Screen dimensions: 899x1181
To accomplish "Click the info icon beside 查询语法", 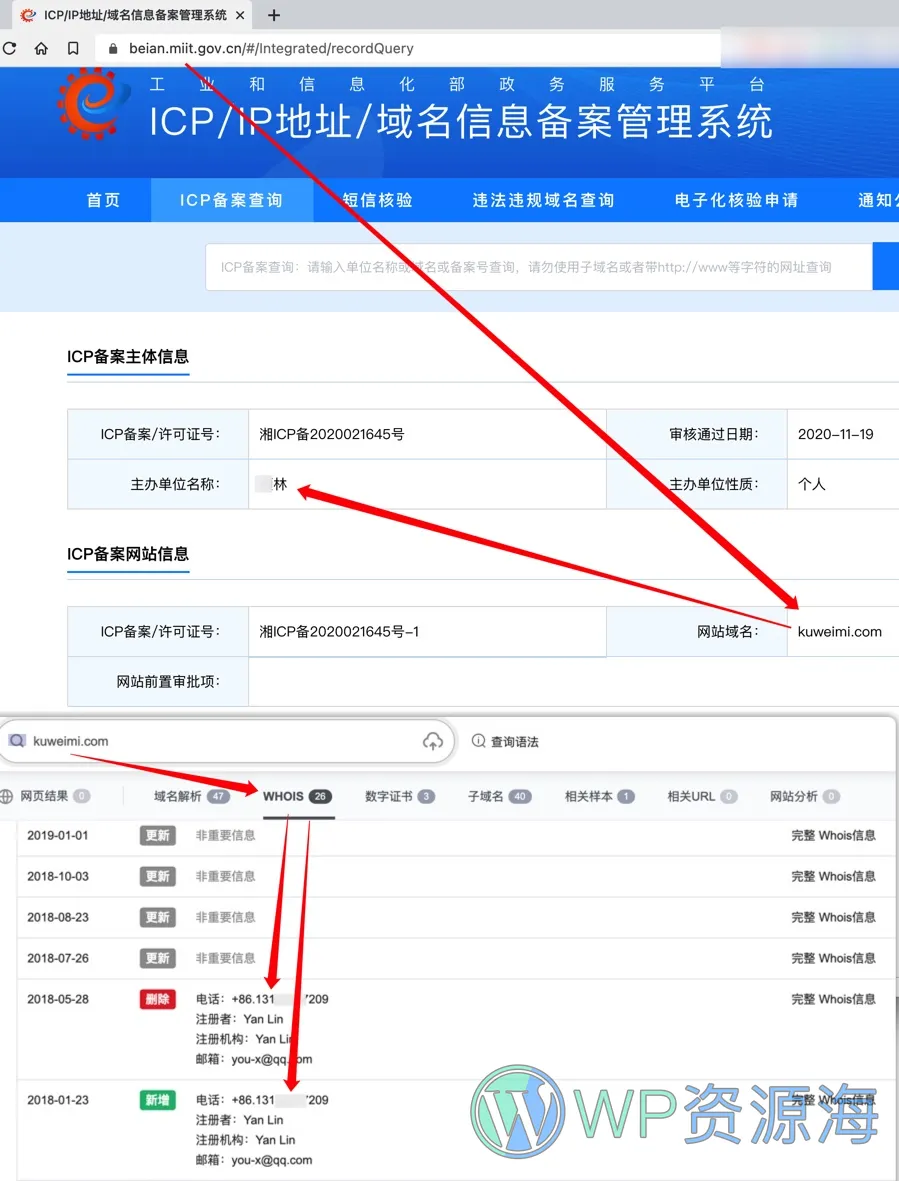I will pyautogui.click(x=478, y=741).
